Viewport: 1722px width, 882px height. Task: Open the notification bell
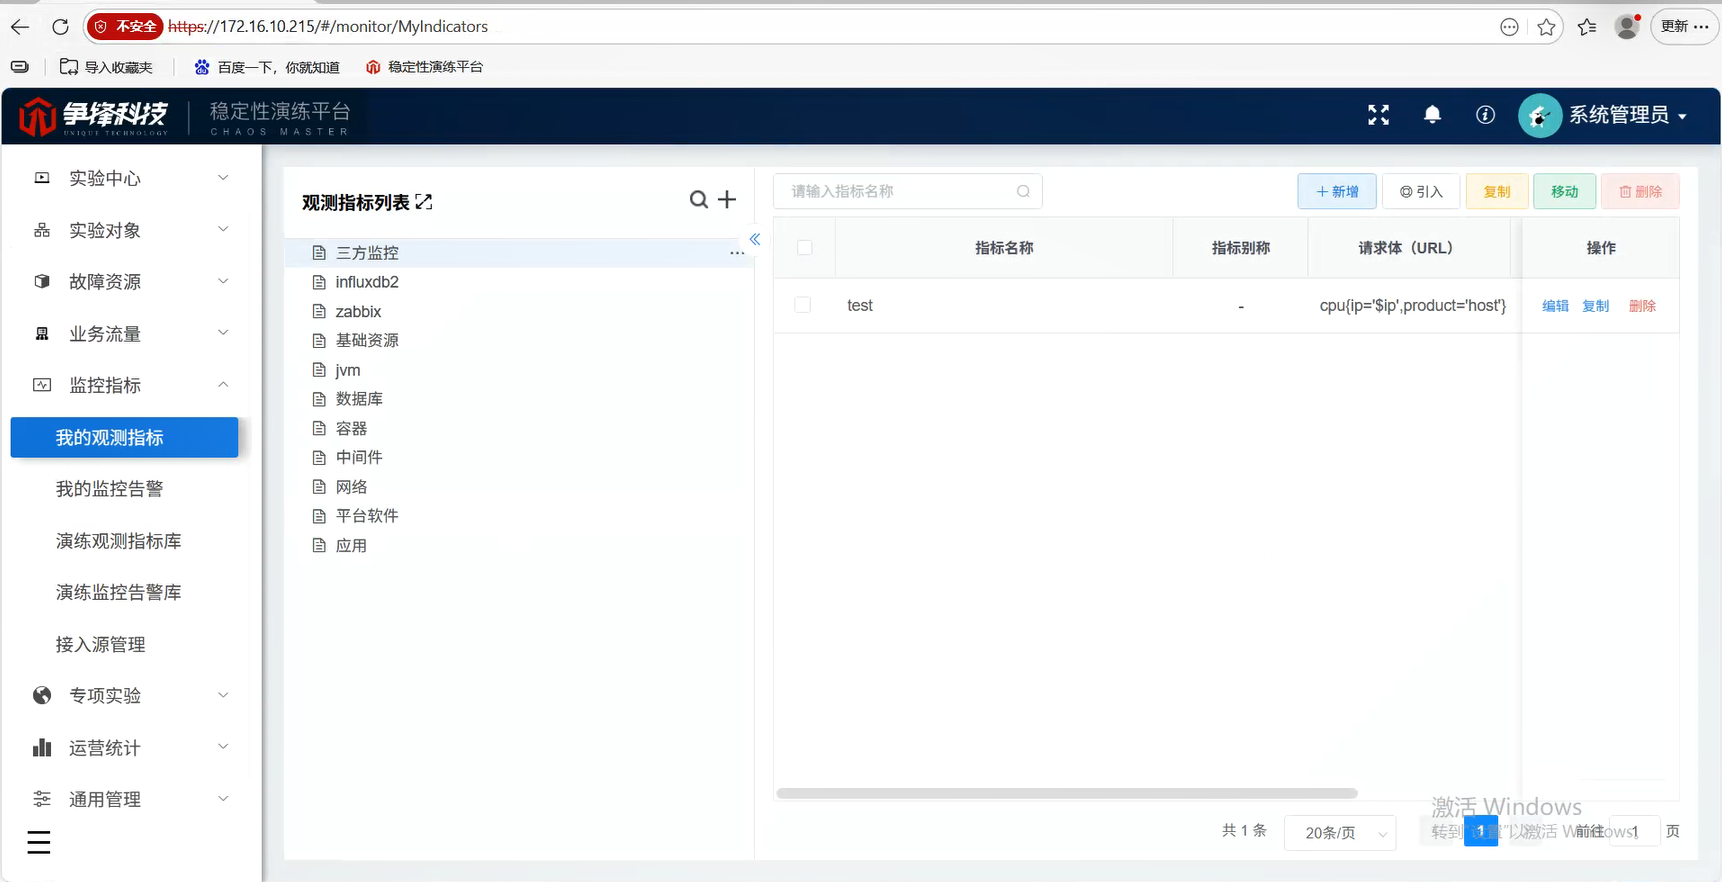(1432, 115)
